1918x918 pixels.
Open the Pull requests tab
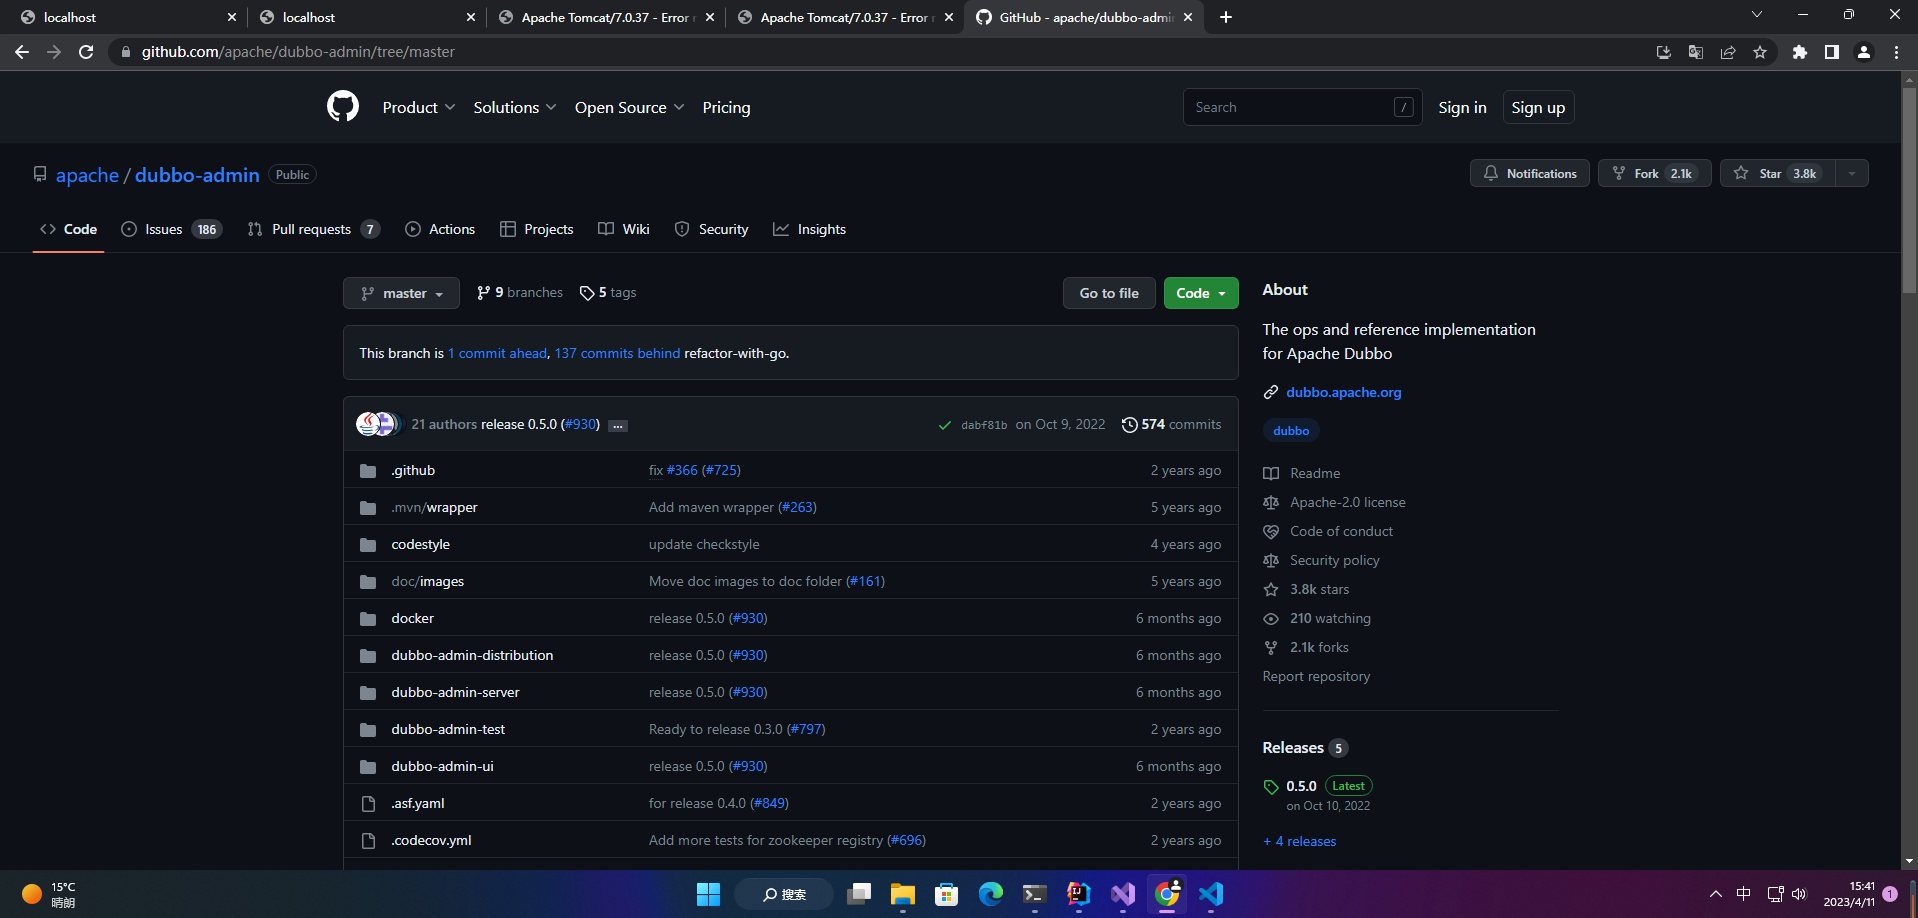coord(313,229)
